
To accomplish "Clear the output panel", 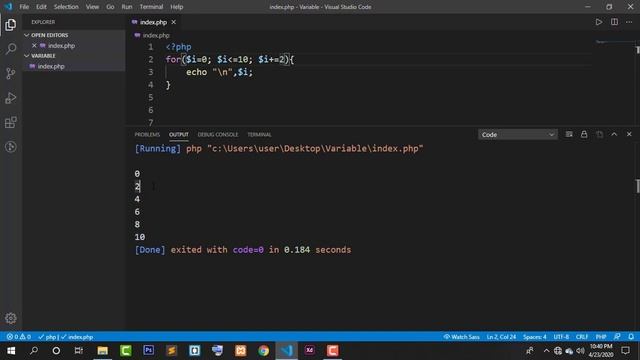I will 569,134.
